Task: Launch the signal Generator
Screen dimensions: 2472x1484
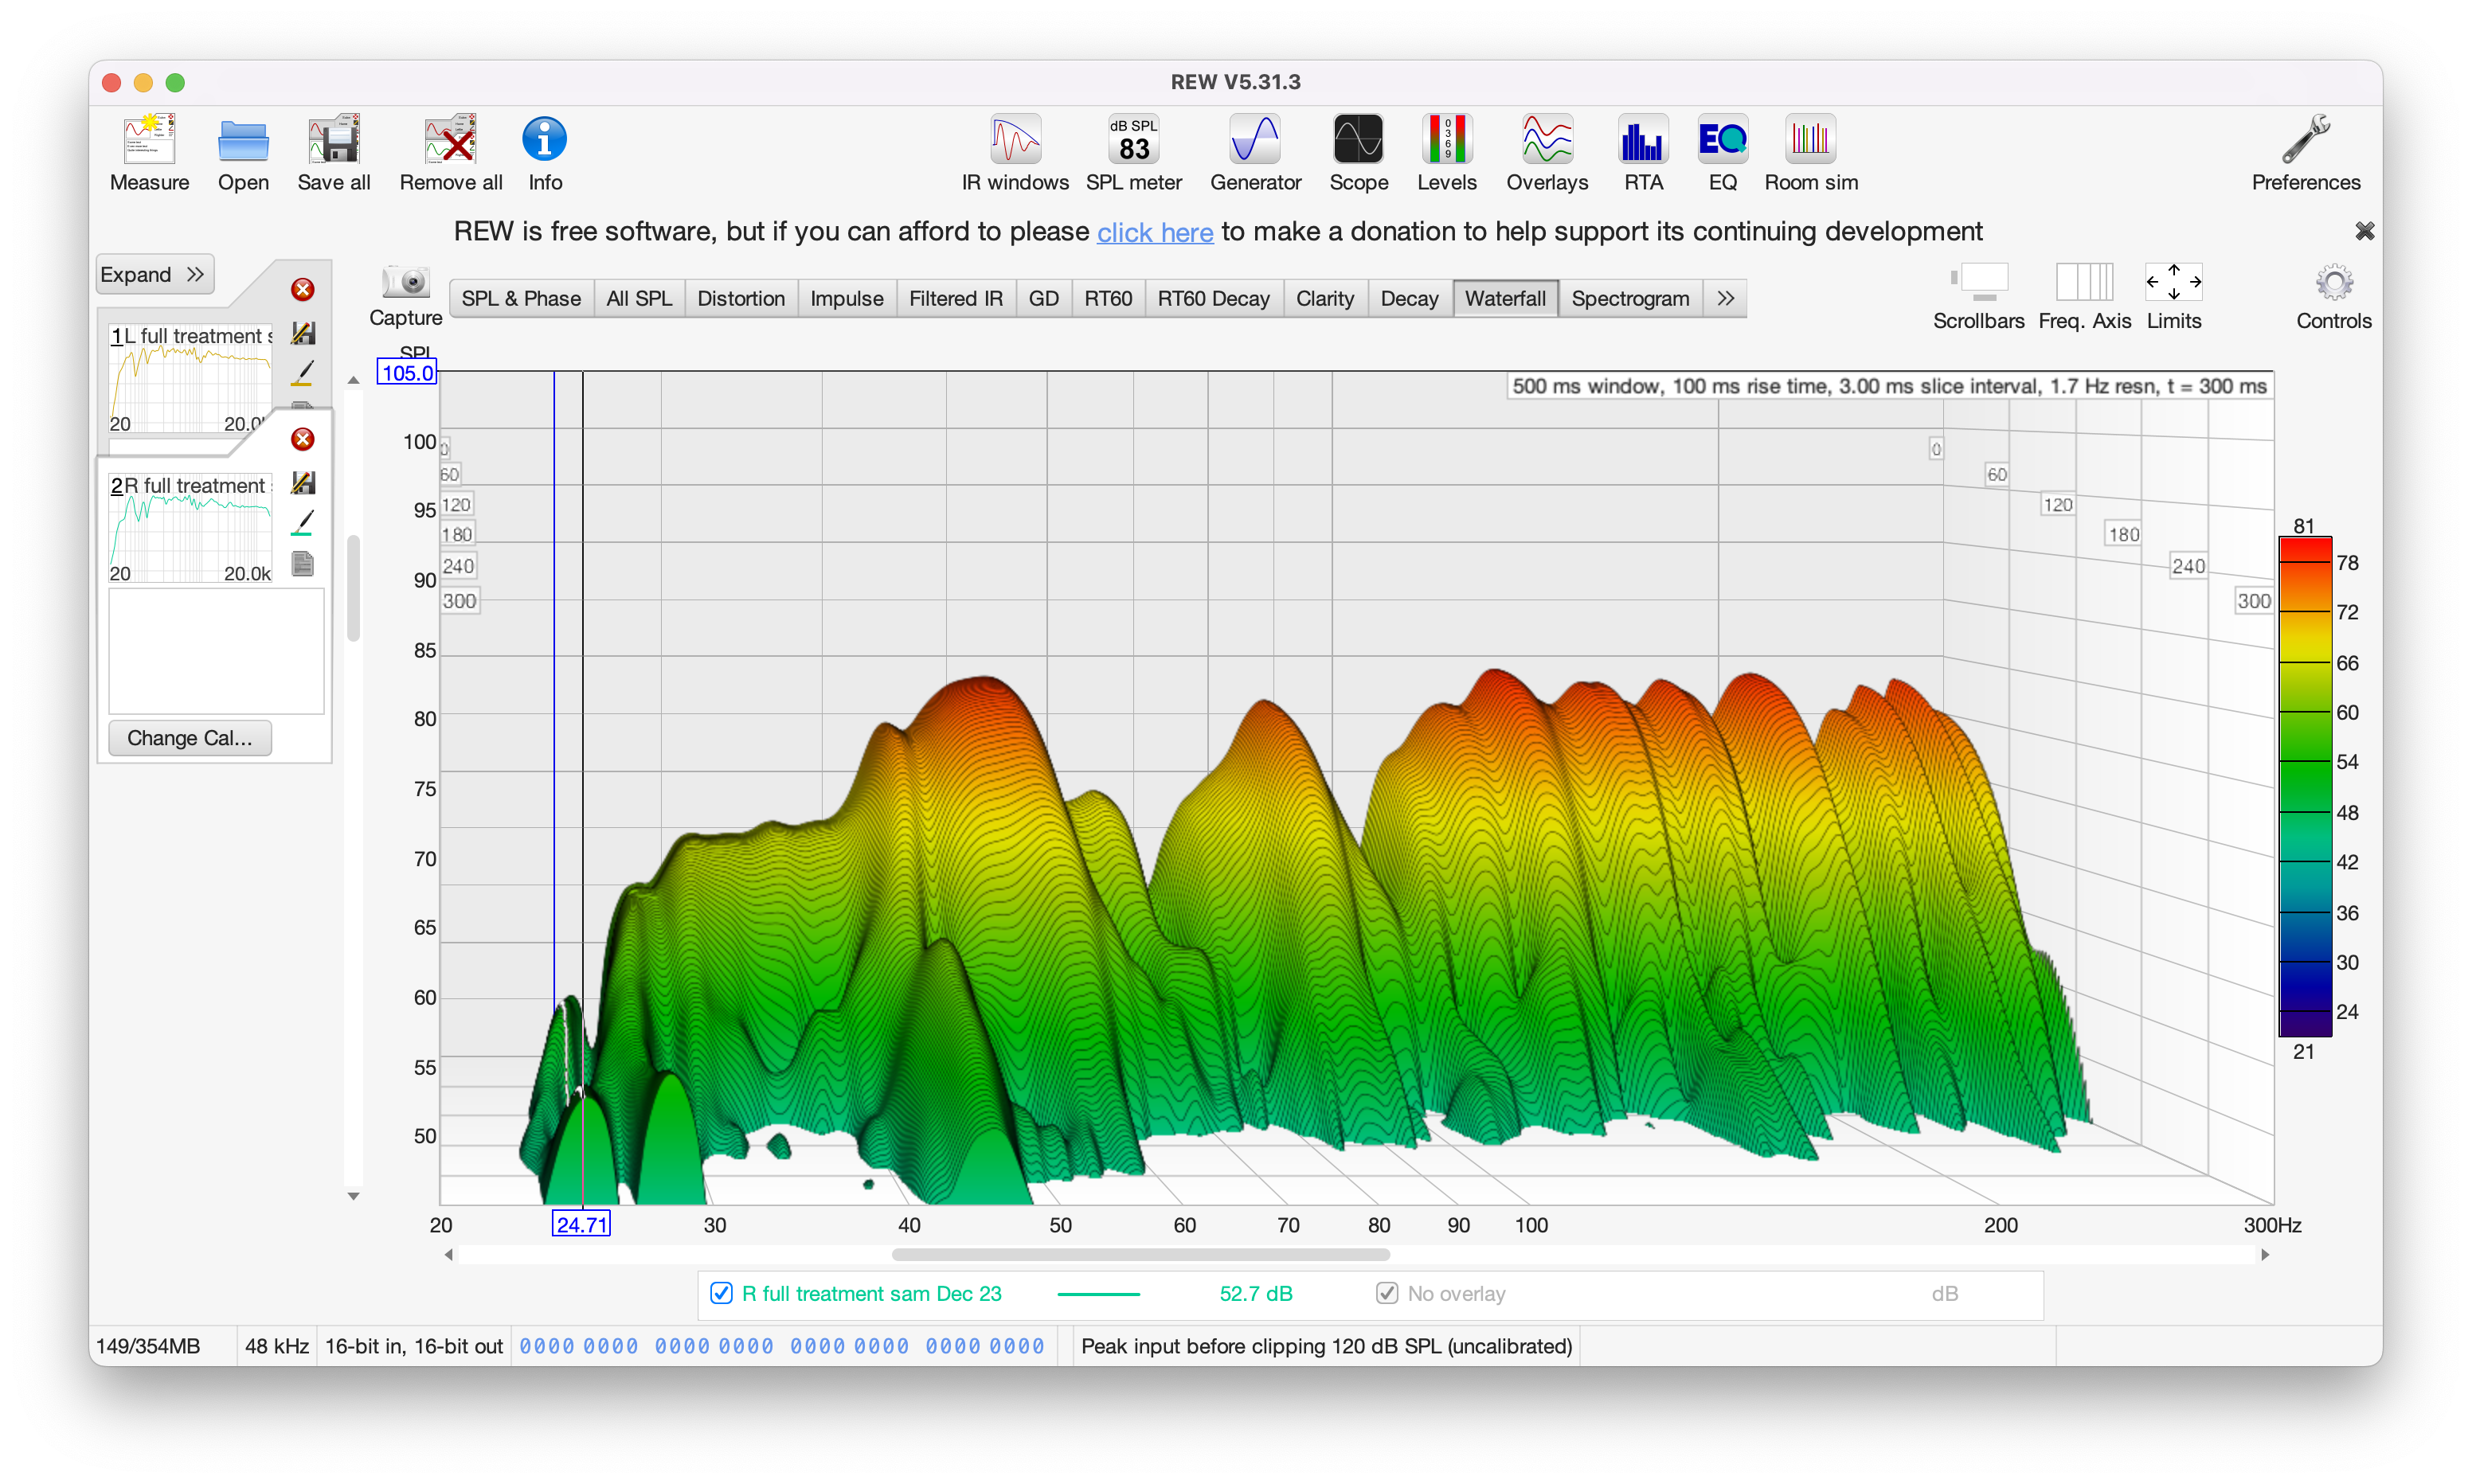Action: [1255, 152]
